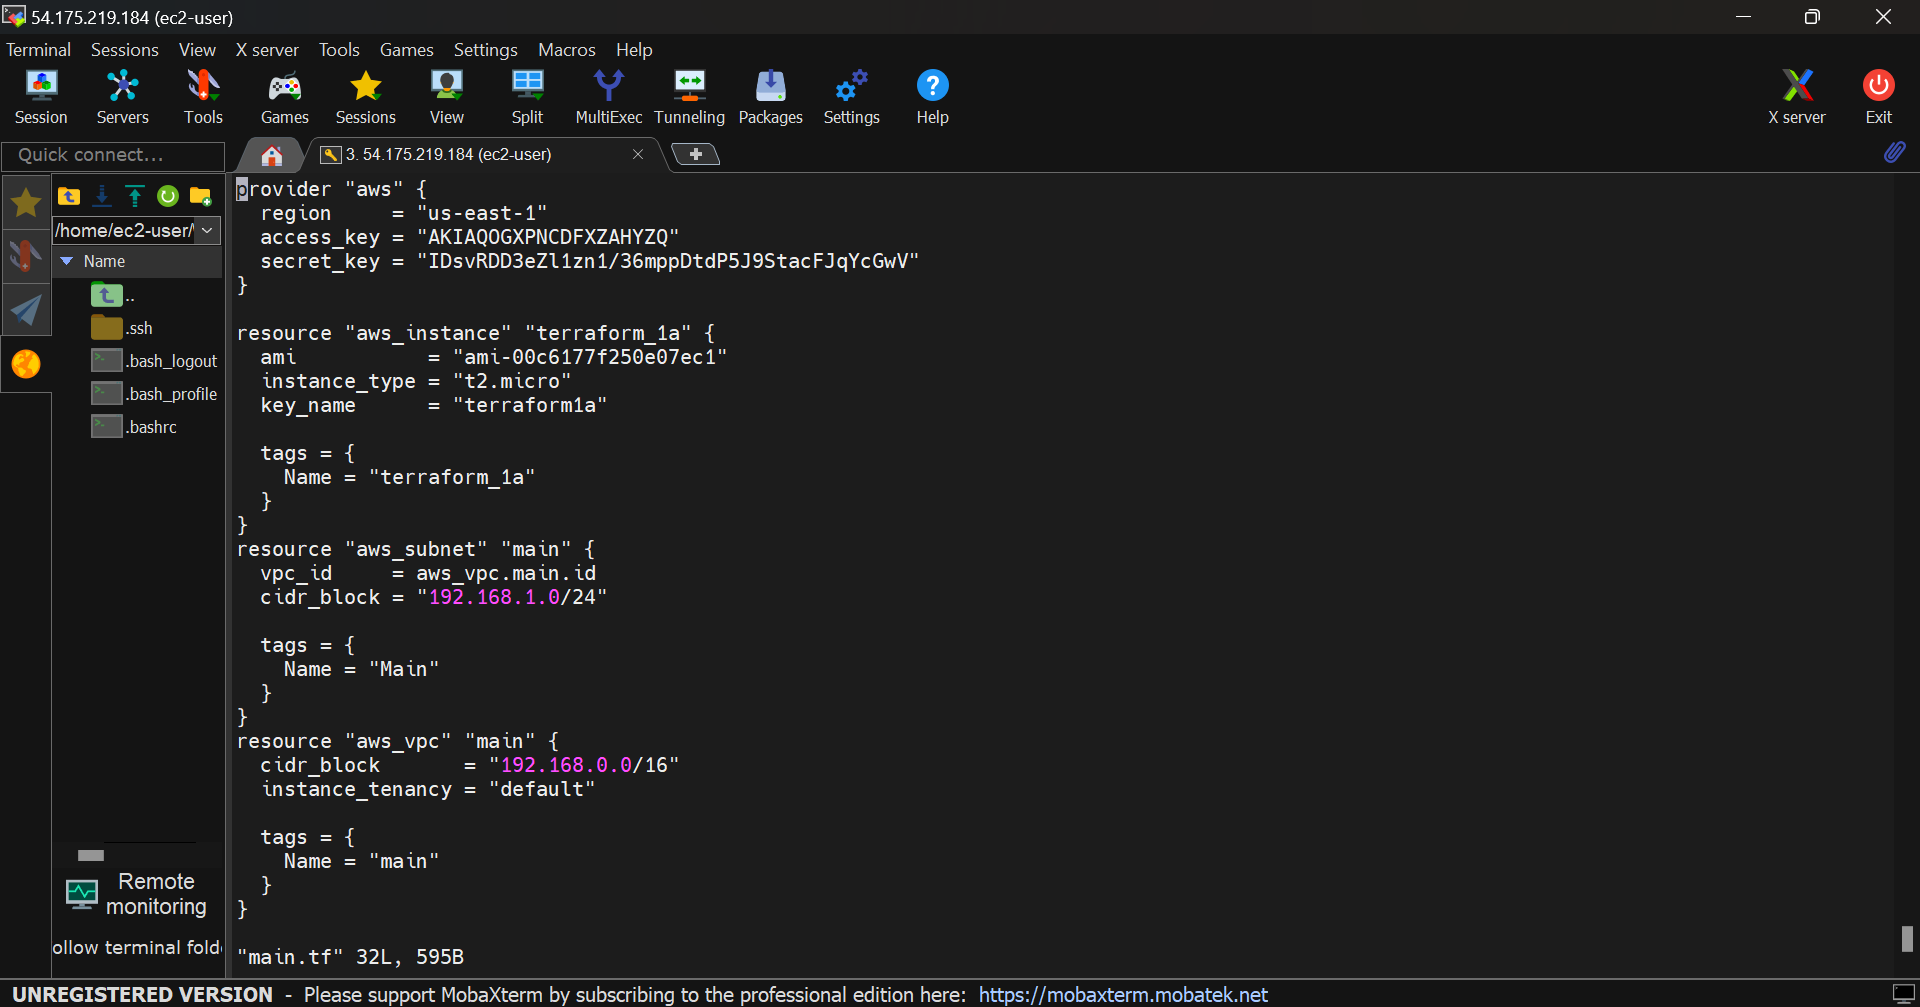Viewport: 1920px width, 1007px height.
Task: Expand the Macros menu
Action: [x=566, y=49]
